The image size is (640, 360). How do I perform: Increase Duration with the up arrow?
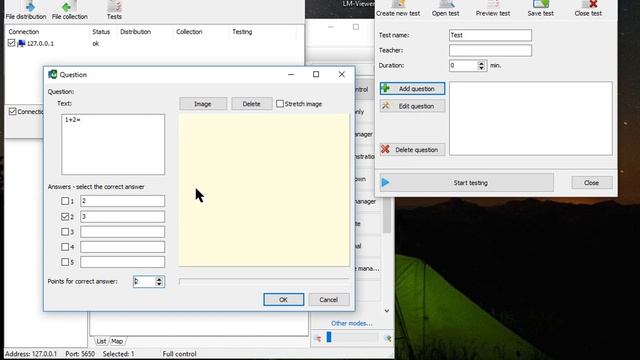[x=482, y=63]
